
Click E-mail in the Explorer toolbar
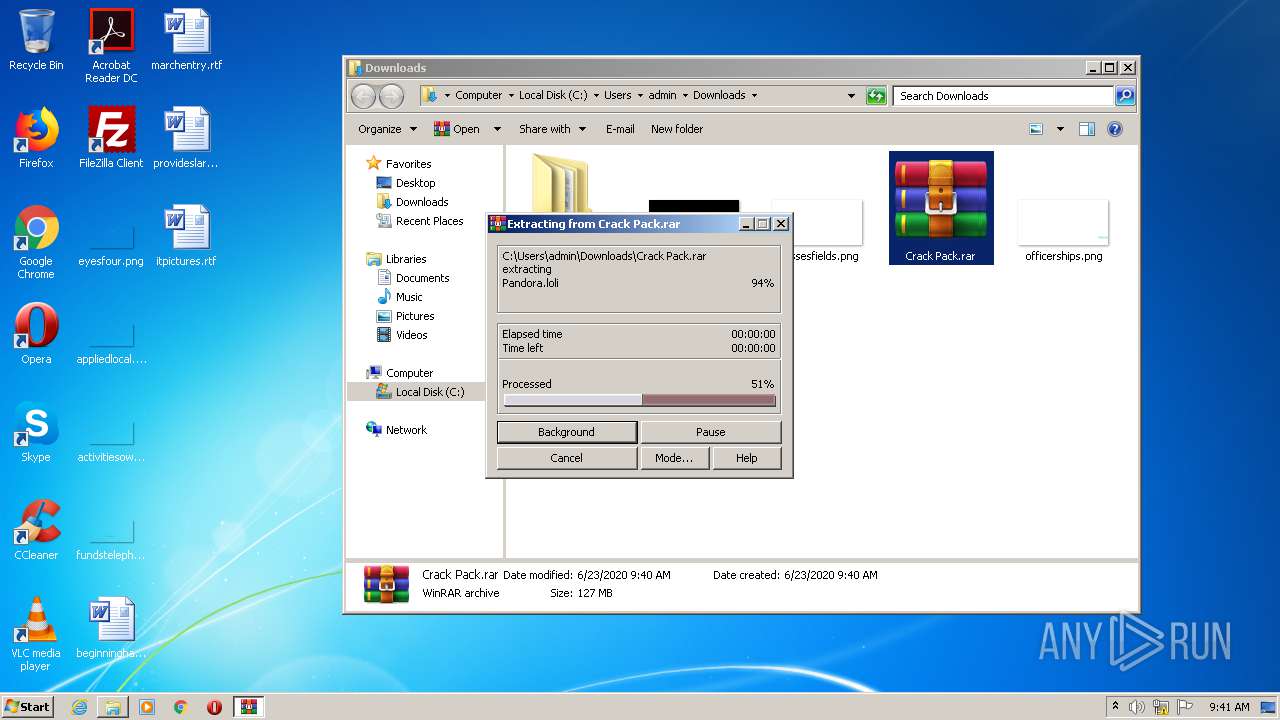point(620,129)
